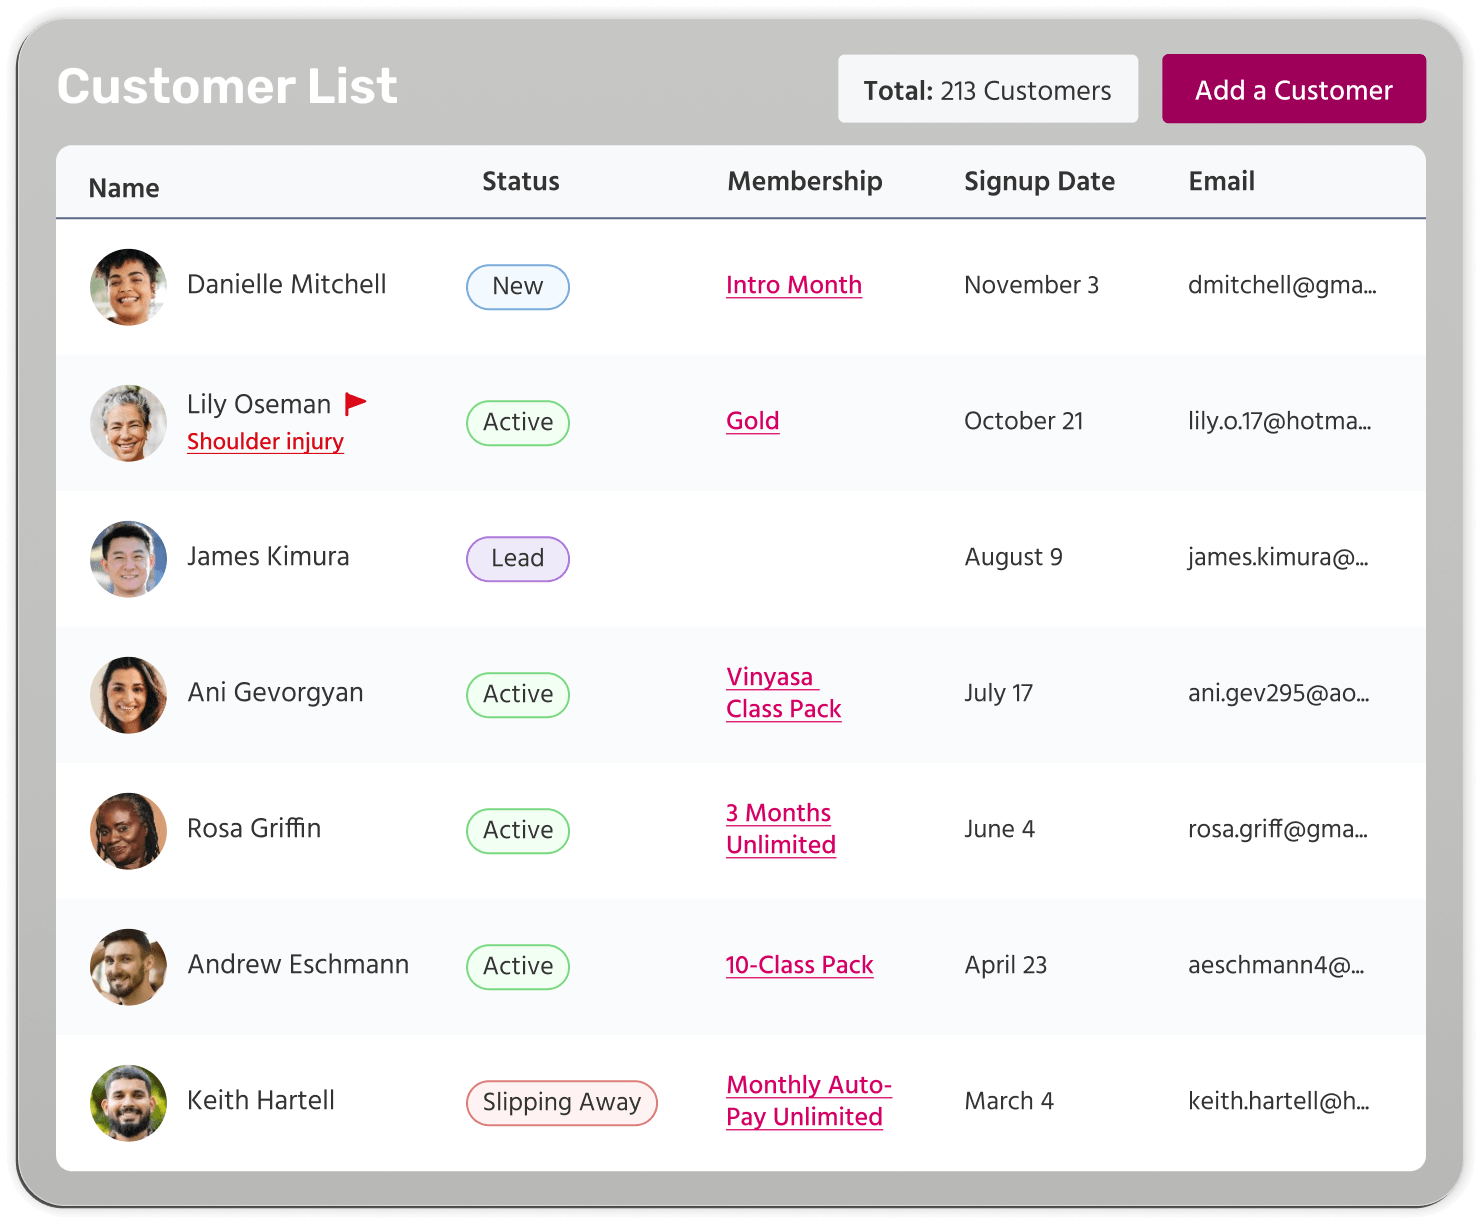Click the July 17 signup date
This screenshot has width=1483, height=1225.
[x=998, y=693]
